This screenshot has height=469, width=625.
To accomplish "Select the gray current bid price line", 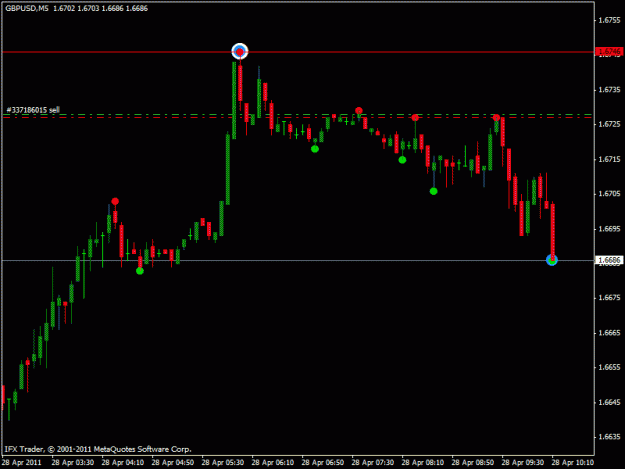I will click(x=298, y=260).
